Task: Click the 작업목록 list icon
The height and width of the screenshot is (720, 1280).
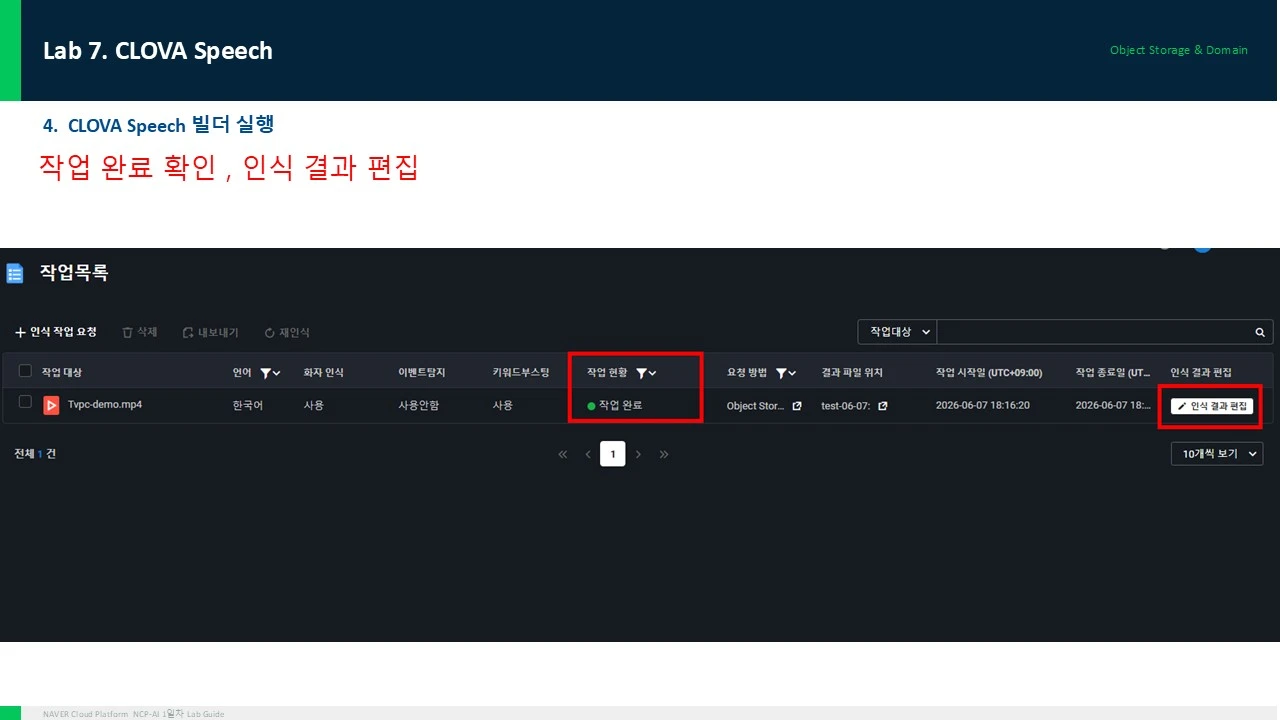Action: click(x=15, y=273)
